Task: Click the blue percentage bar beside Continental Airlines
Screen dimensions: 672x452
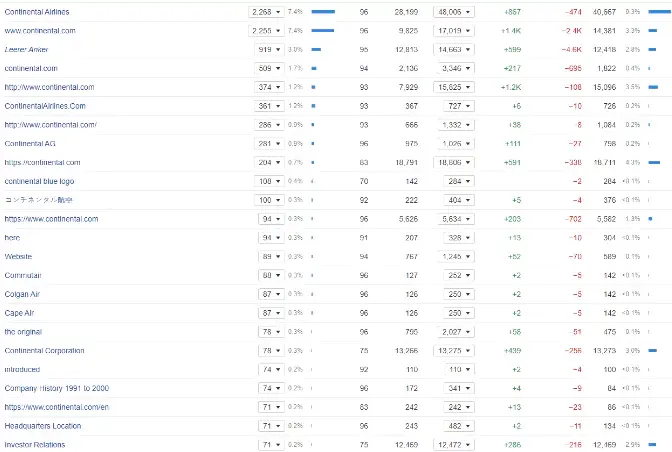Action: tap(323, 12)
